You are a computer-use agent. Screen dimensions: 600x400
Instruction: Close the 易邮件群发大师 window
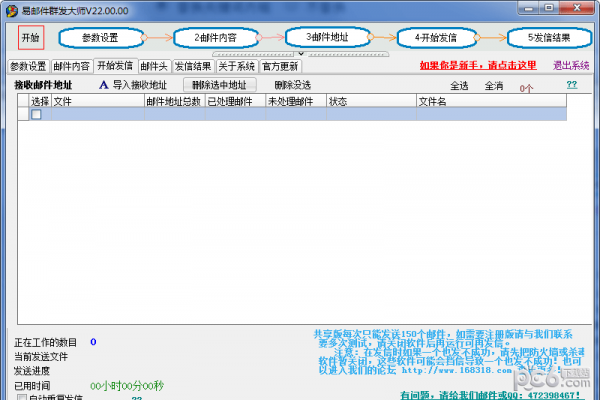577,8
